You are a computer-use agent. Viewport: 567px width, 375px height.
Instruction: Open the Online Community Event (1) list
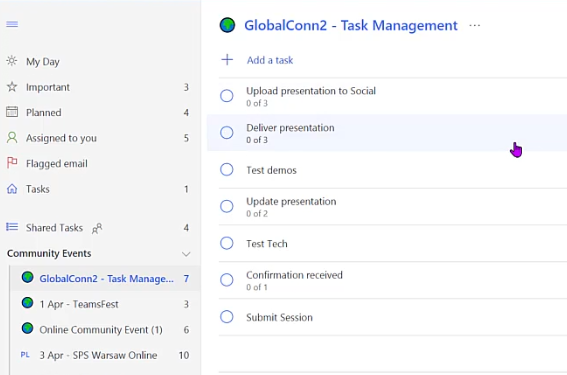105,329
